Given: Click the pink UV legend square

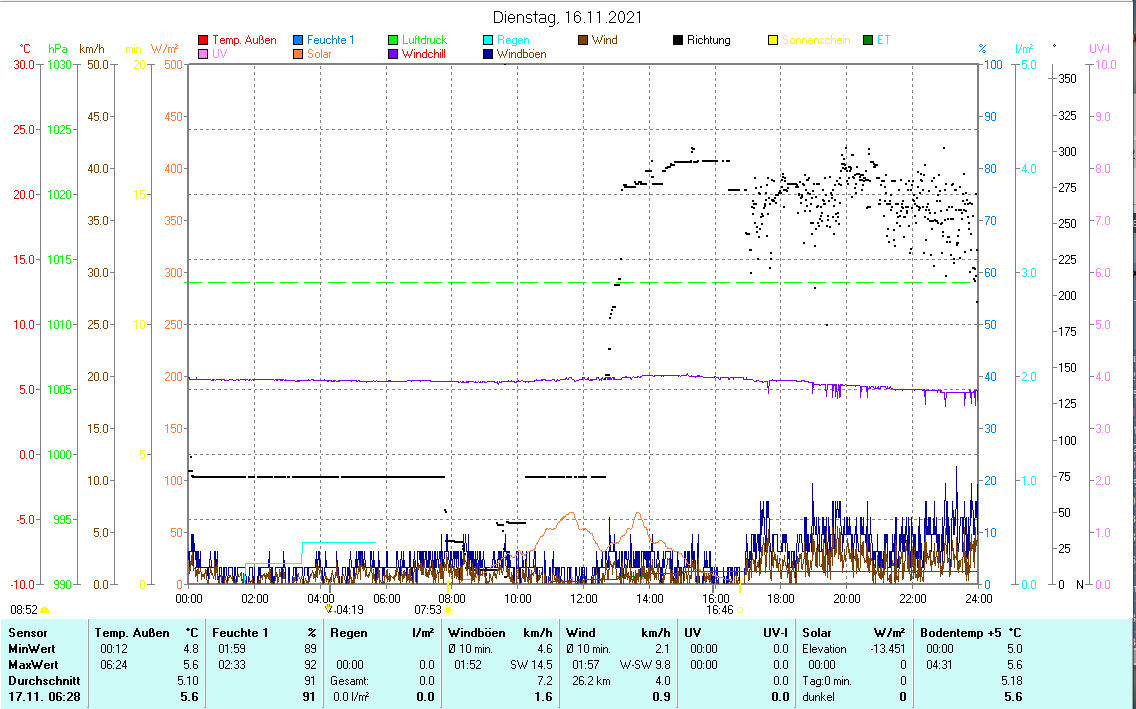Looking at the screenshot, I should pos(203,55).
